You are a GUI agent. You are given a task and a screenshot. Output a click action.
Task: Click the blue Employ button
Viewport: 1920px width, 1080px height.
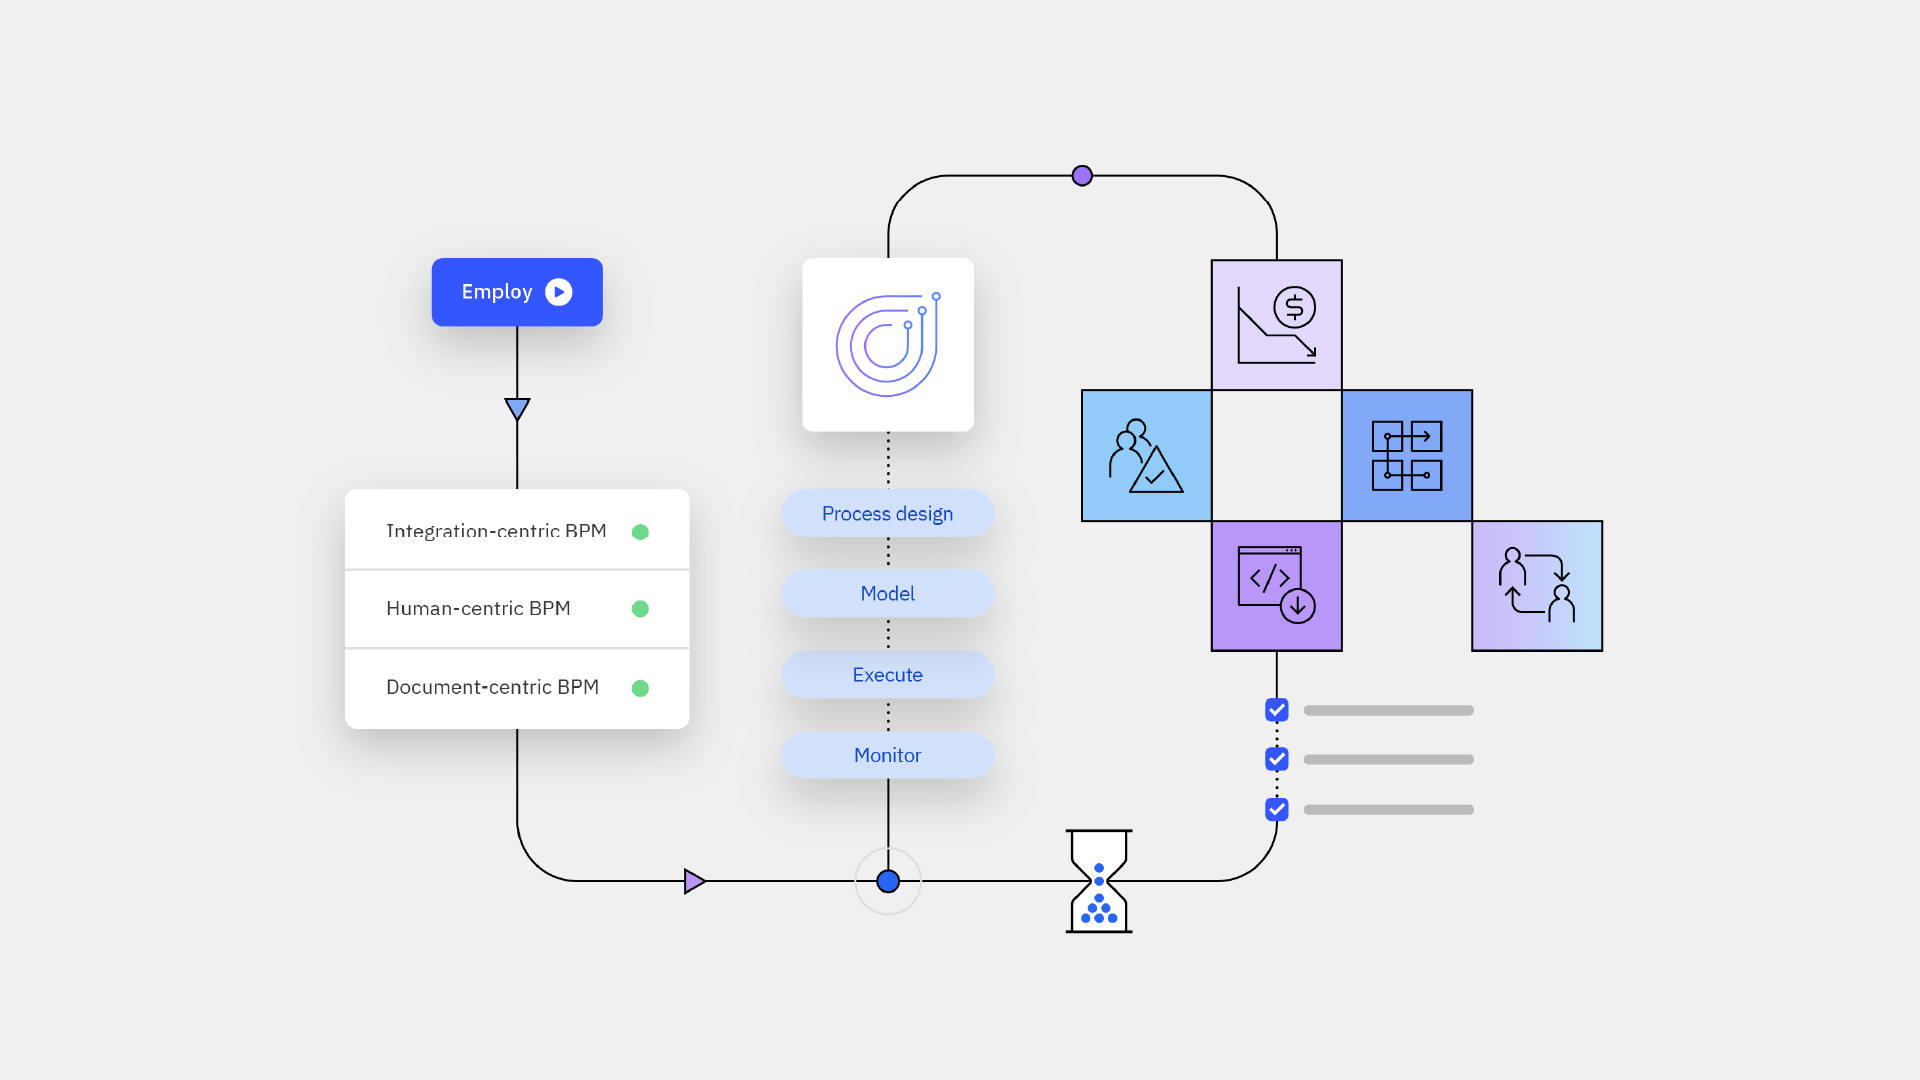(516, 292)
